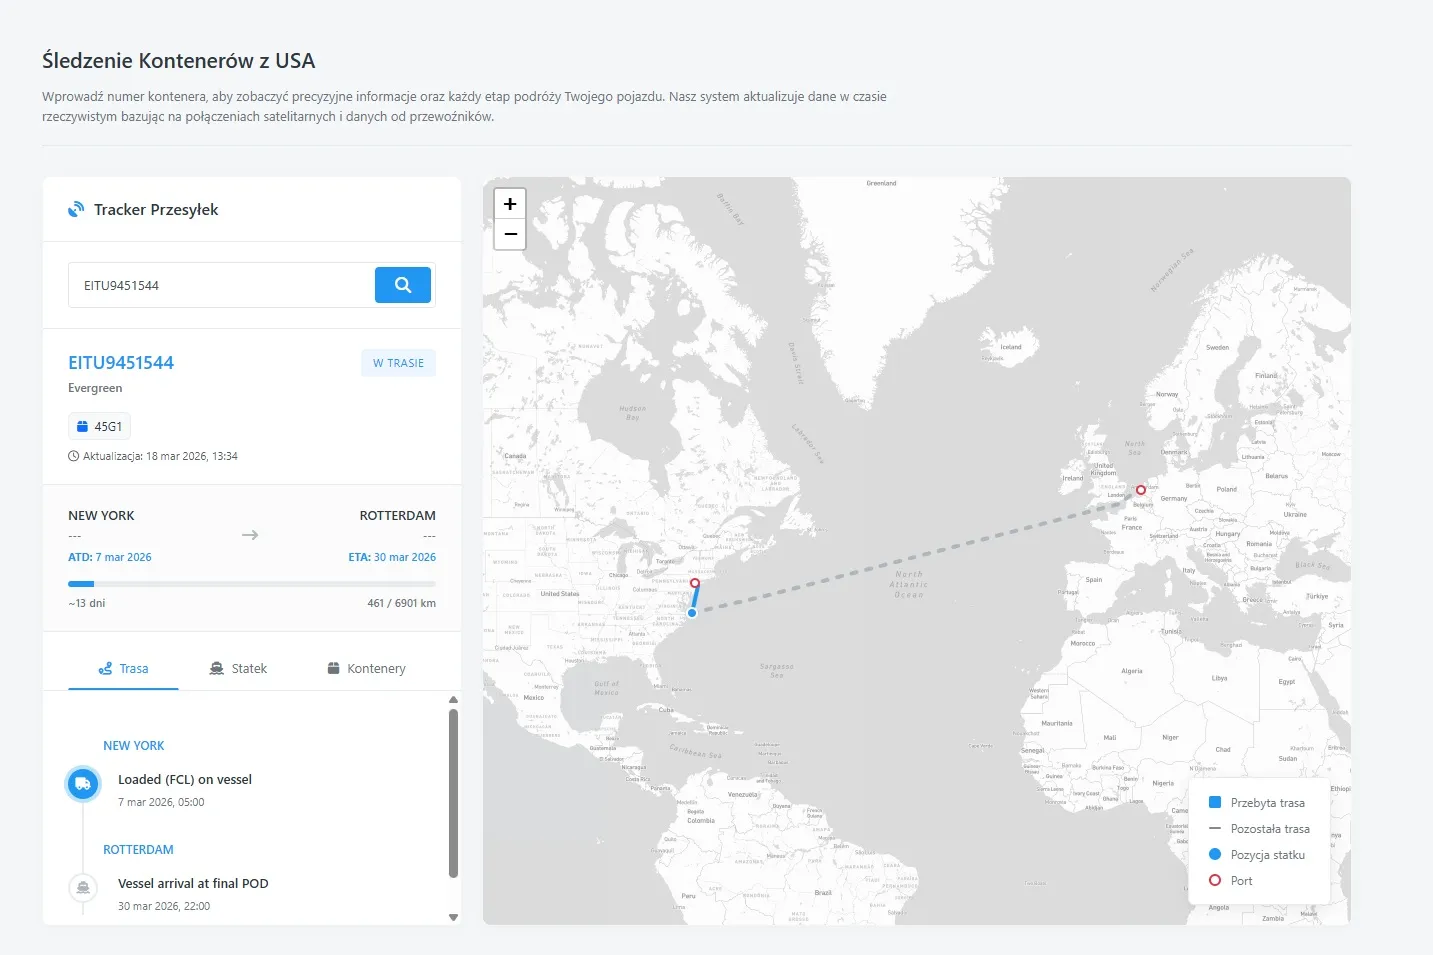Click the ship icon for Vessel arrival
The image size is (1433, 955).
point(83,887)
